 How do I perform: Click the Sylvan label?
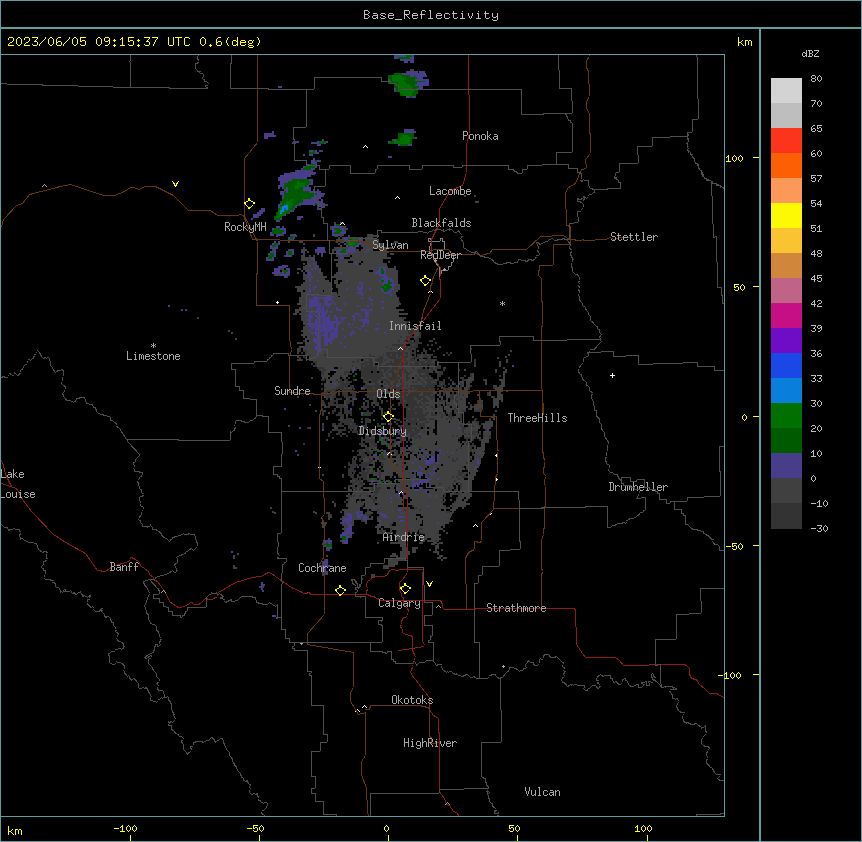click(x=390, y=245)
